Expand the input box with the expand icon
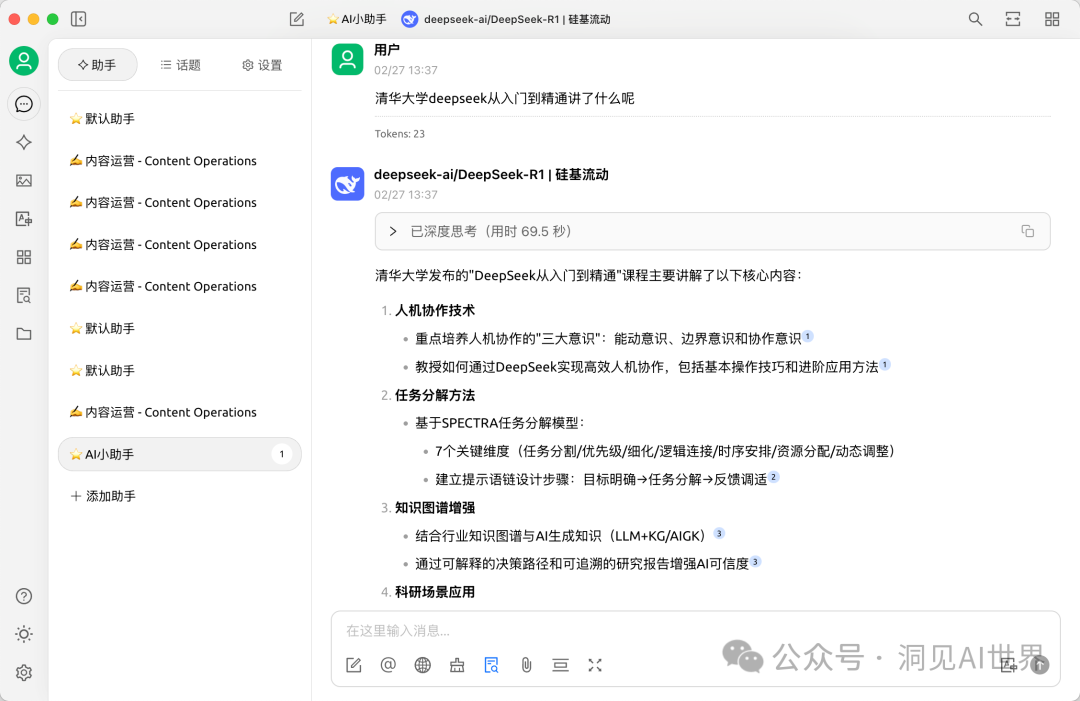The height and width of the screenshot is (701, 1080). click(x=595, y=665)
